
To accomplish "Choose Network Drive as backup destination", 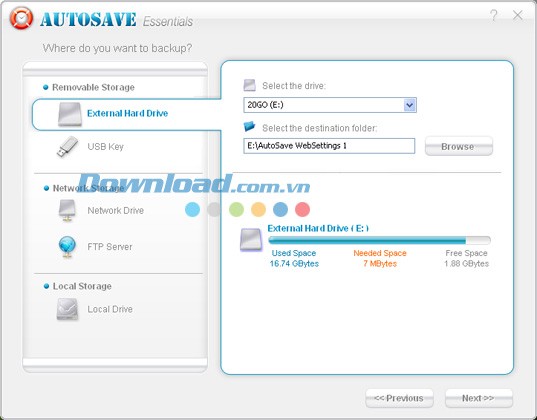I will point(115,210).
